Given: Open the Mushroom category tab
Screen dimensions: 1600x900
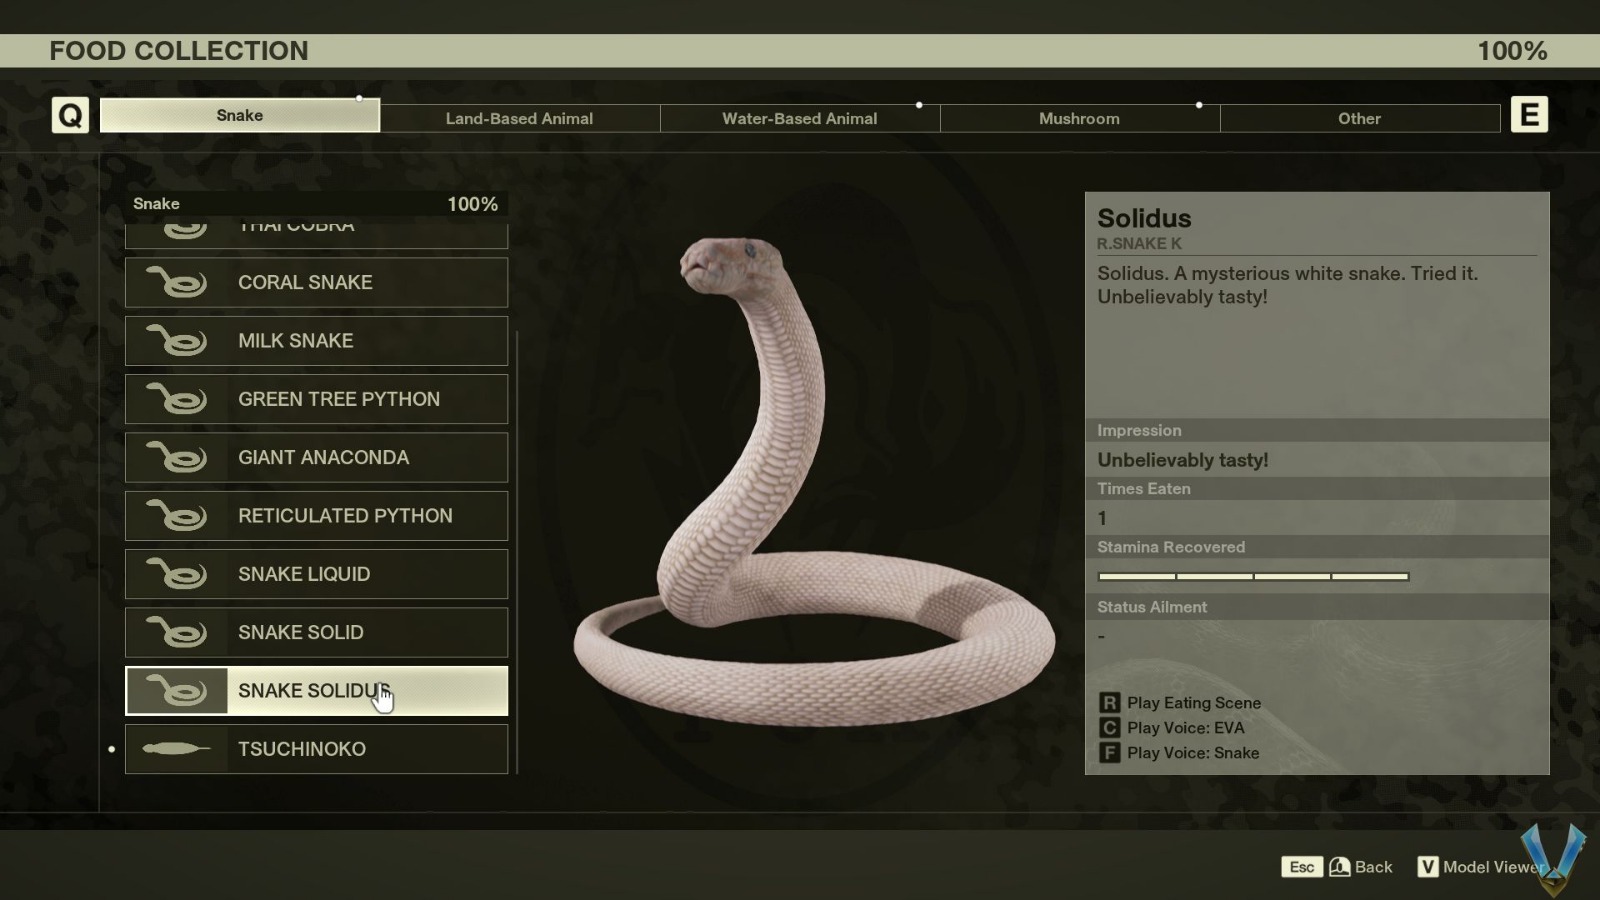Looking at the screenshot, I should coord(1080,118).
